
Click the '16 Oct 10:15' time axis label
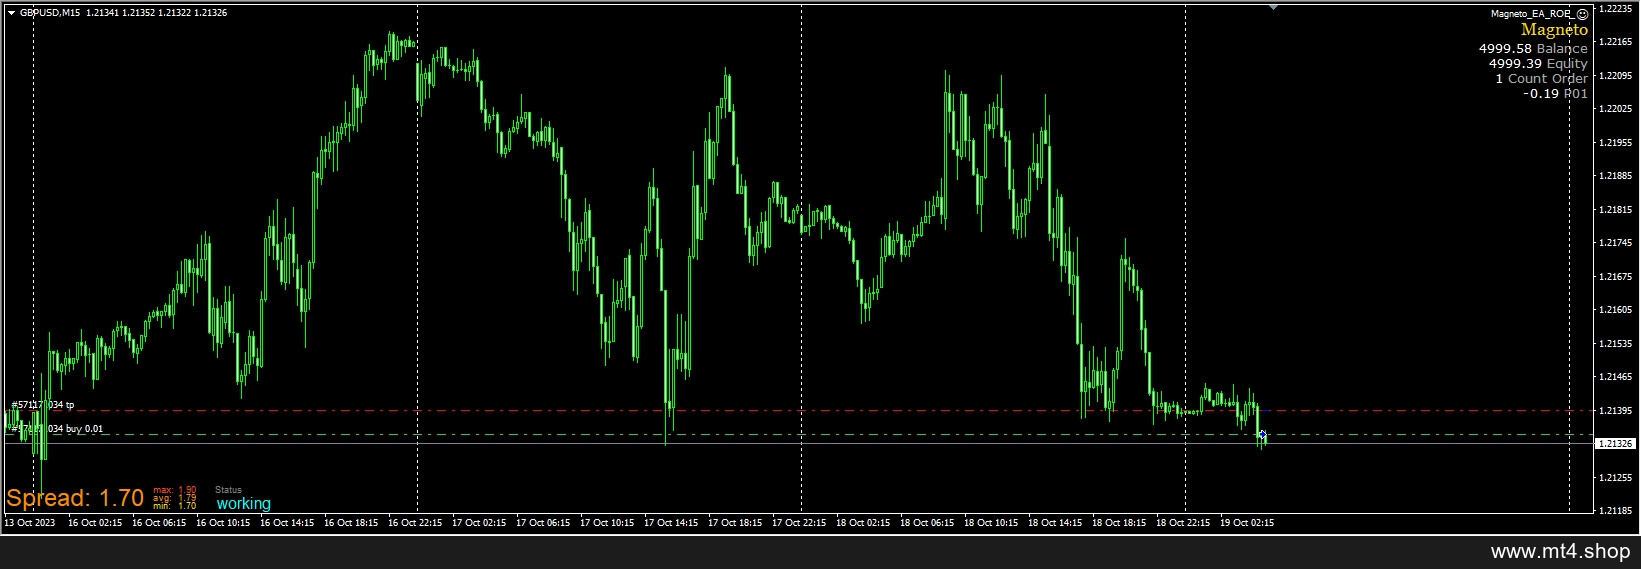point(223,522)
